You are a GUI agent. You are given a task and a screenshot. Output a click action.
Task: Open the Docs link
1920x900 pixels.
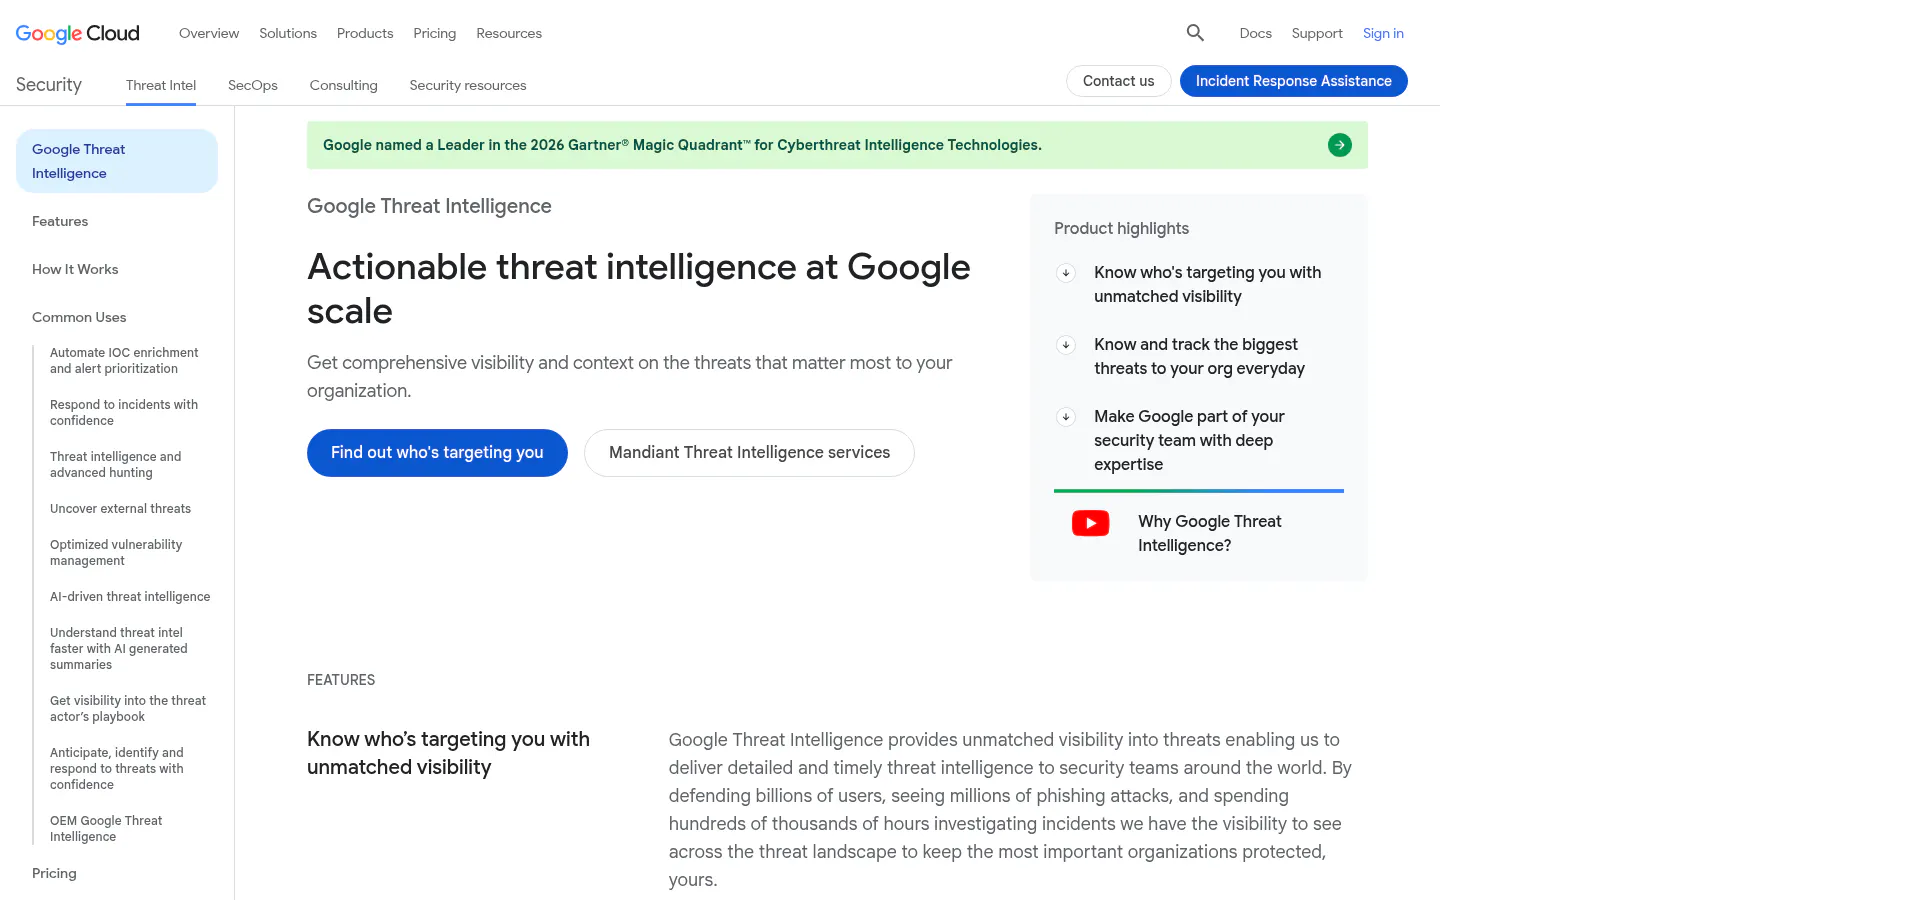tap(1256, 33)
